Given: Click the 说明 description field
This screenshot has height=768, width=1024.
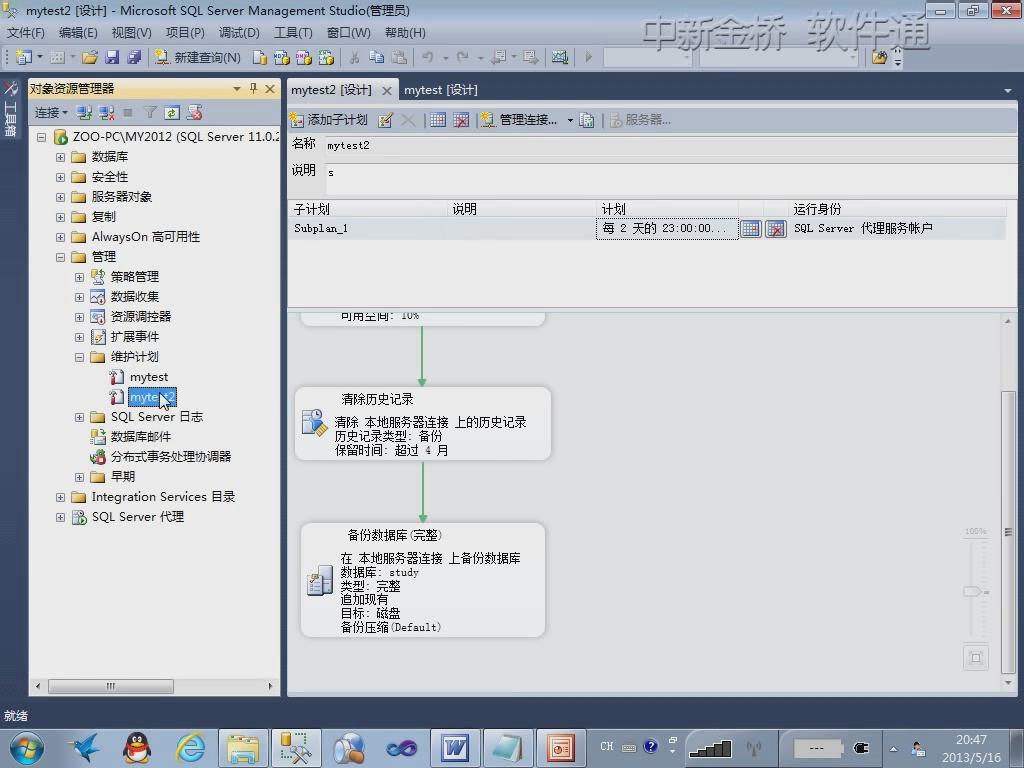Looking at the screenshot, I should coord(670,179).
